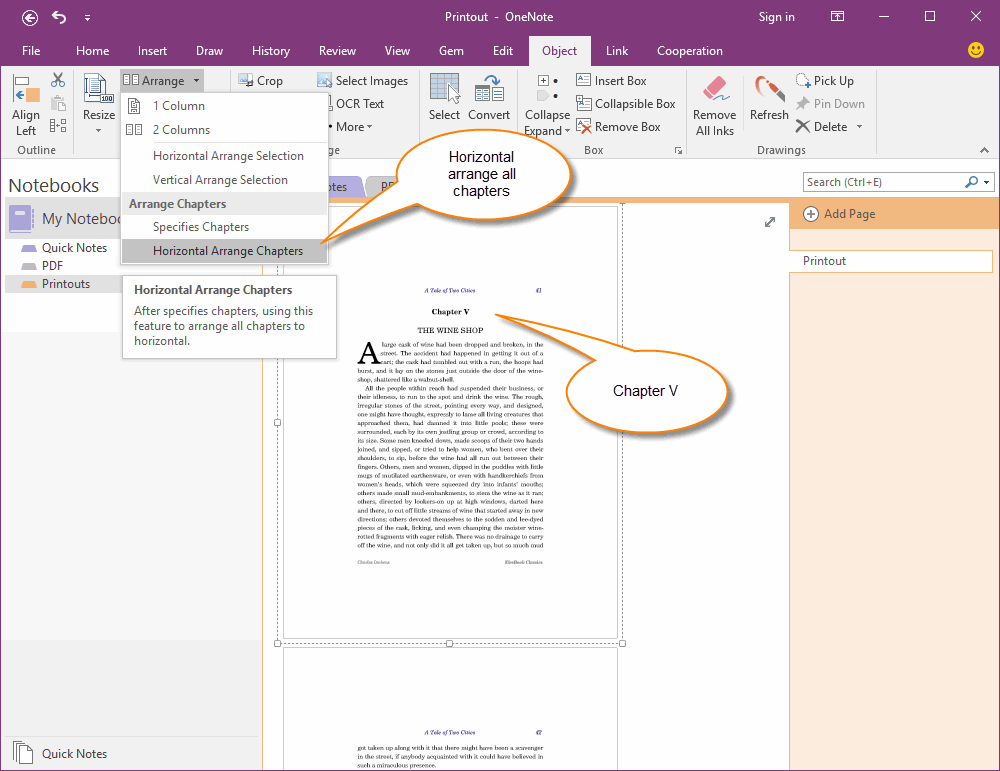Open the Review tab
1000x771 pixels.
click(x=337, y=51)
